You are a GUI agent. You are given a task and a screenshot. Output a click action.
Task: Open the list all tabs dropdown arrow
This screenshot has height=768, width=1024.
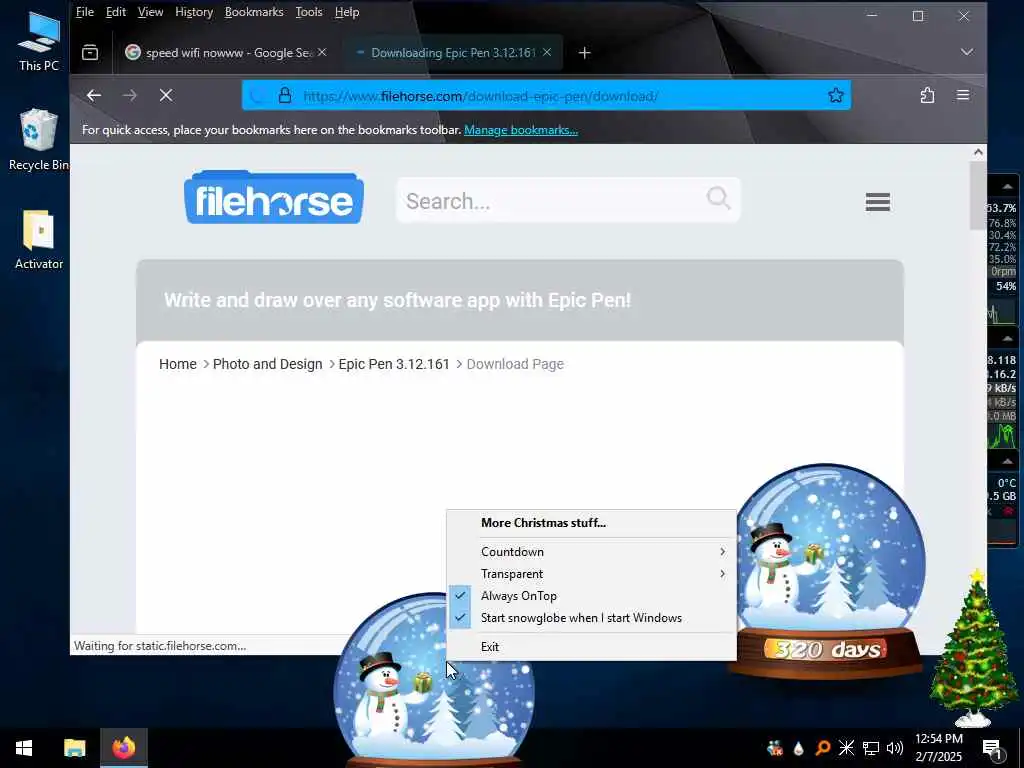click(967, 52)
